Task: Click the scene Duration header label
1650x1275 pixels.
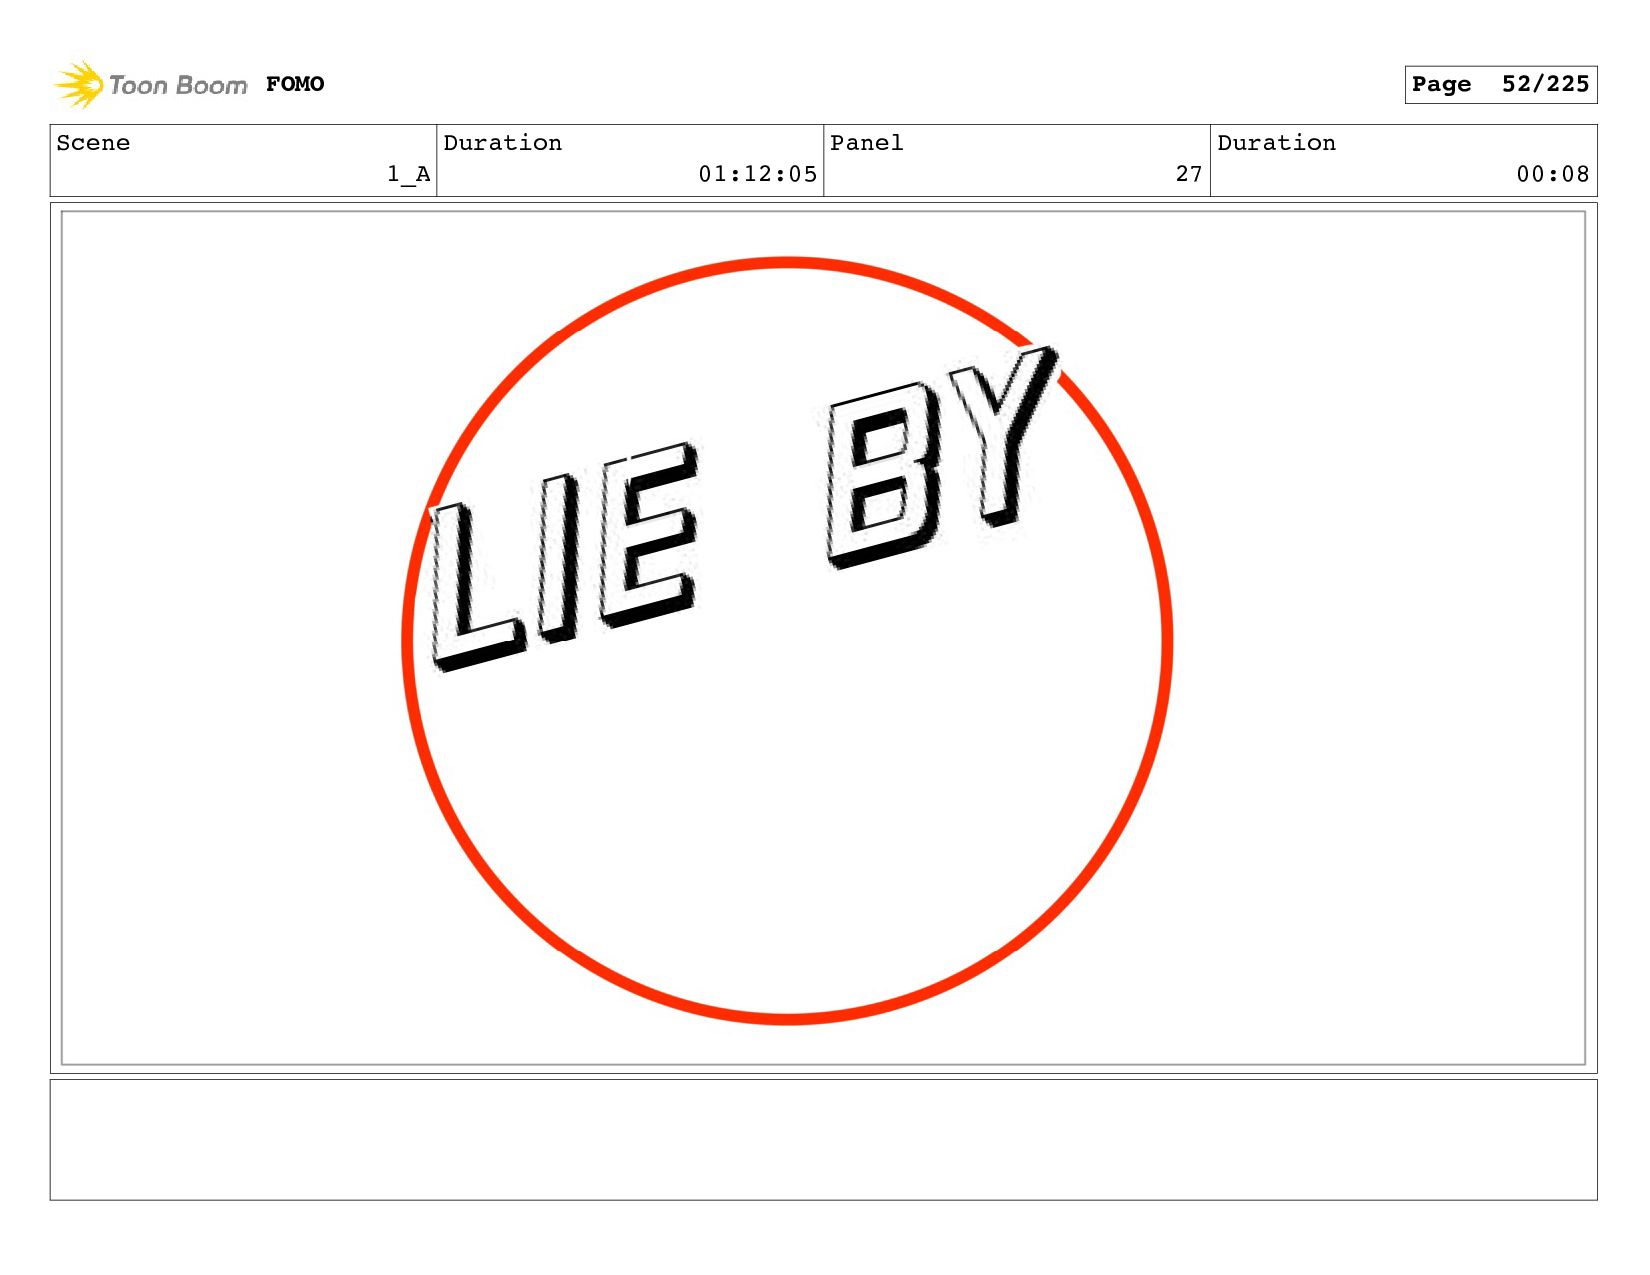Action: 502,143
